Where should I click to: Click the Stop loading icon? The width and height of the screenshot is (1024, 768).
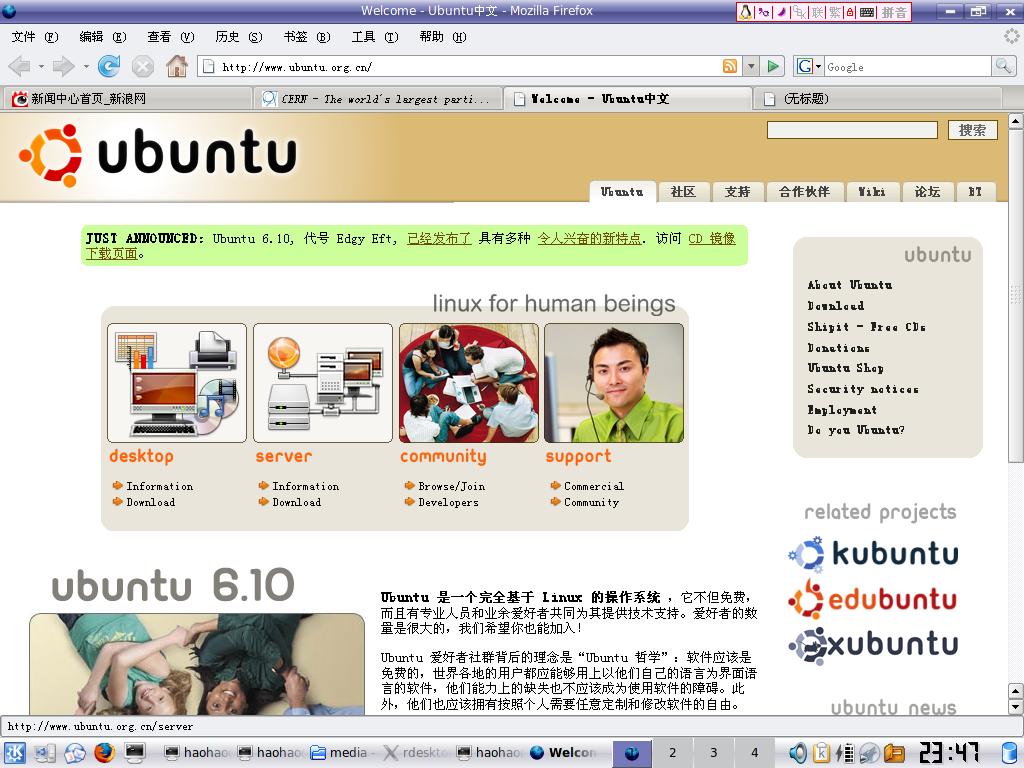coord(142,66)
